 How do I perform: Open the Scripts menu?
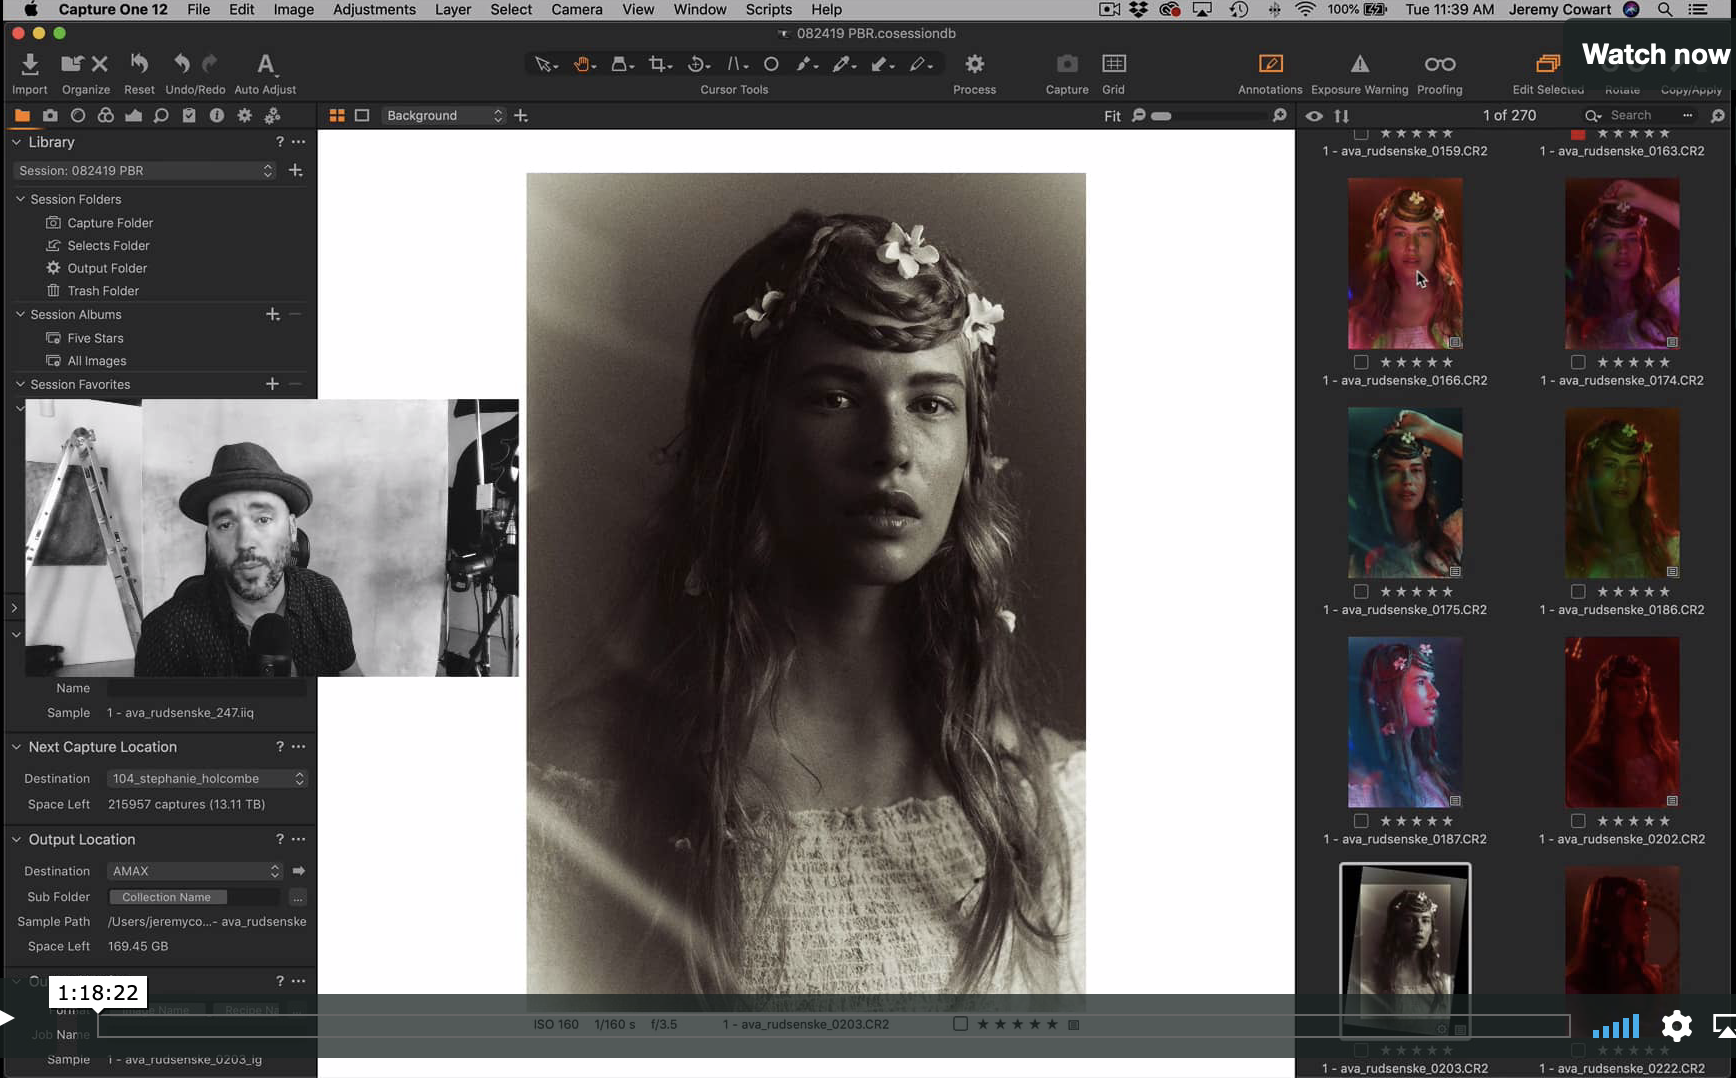tap(768, 9)
